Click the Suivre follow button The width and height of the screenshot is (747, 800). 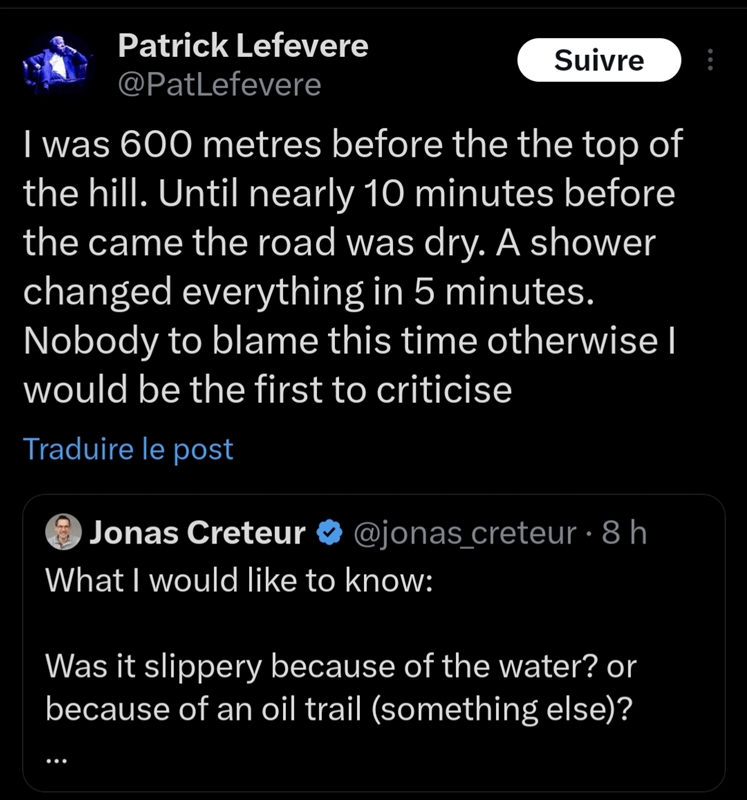point(599,61)
